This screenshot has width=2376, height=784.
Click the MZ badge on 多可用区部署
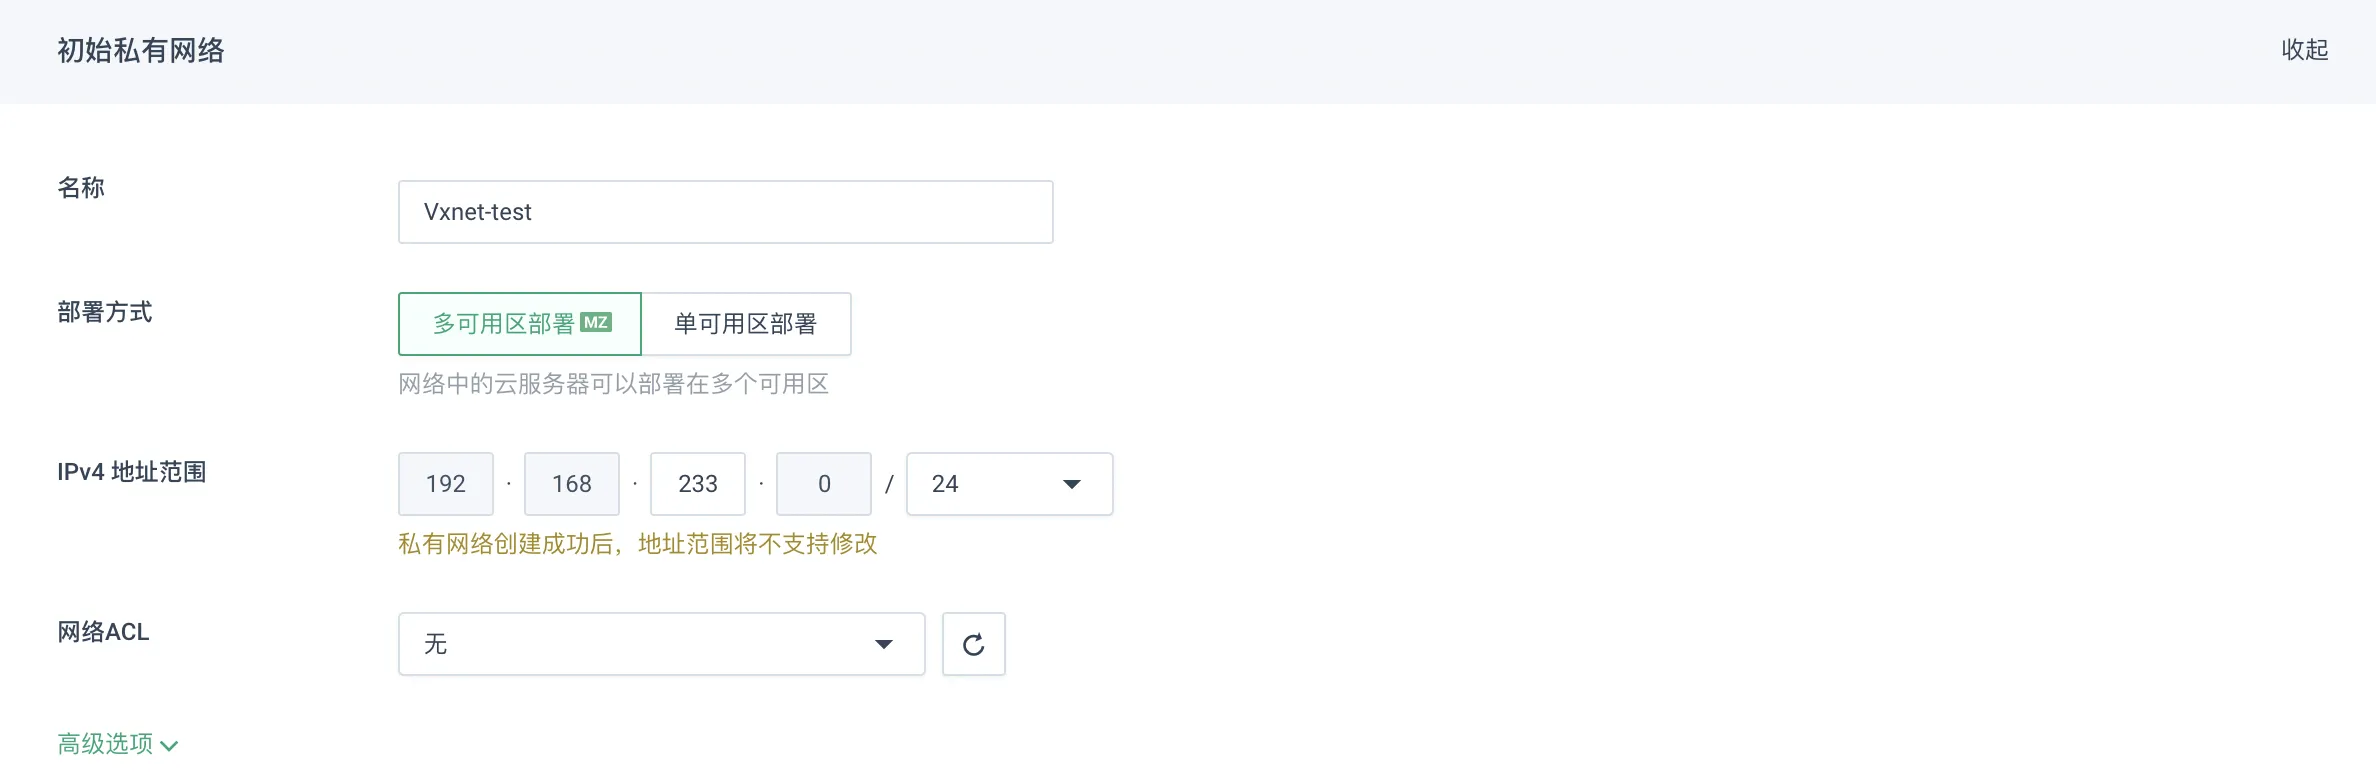(x=596, y=322)
